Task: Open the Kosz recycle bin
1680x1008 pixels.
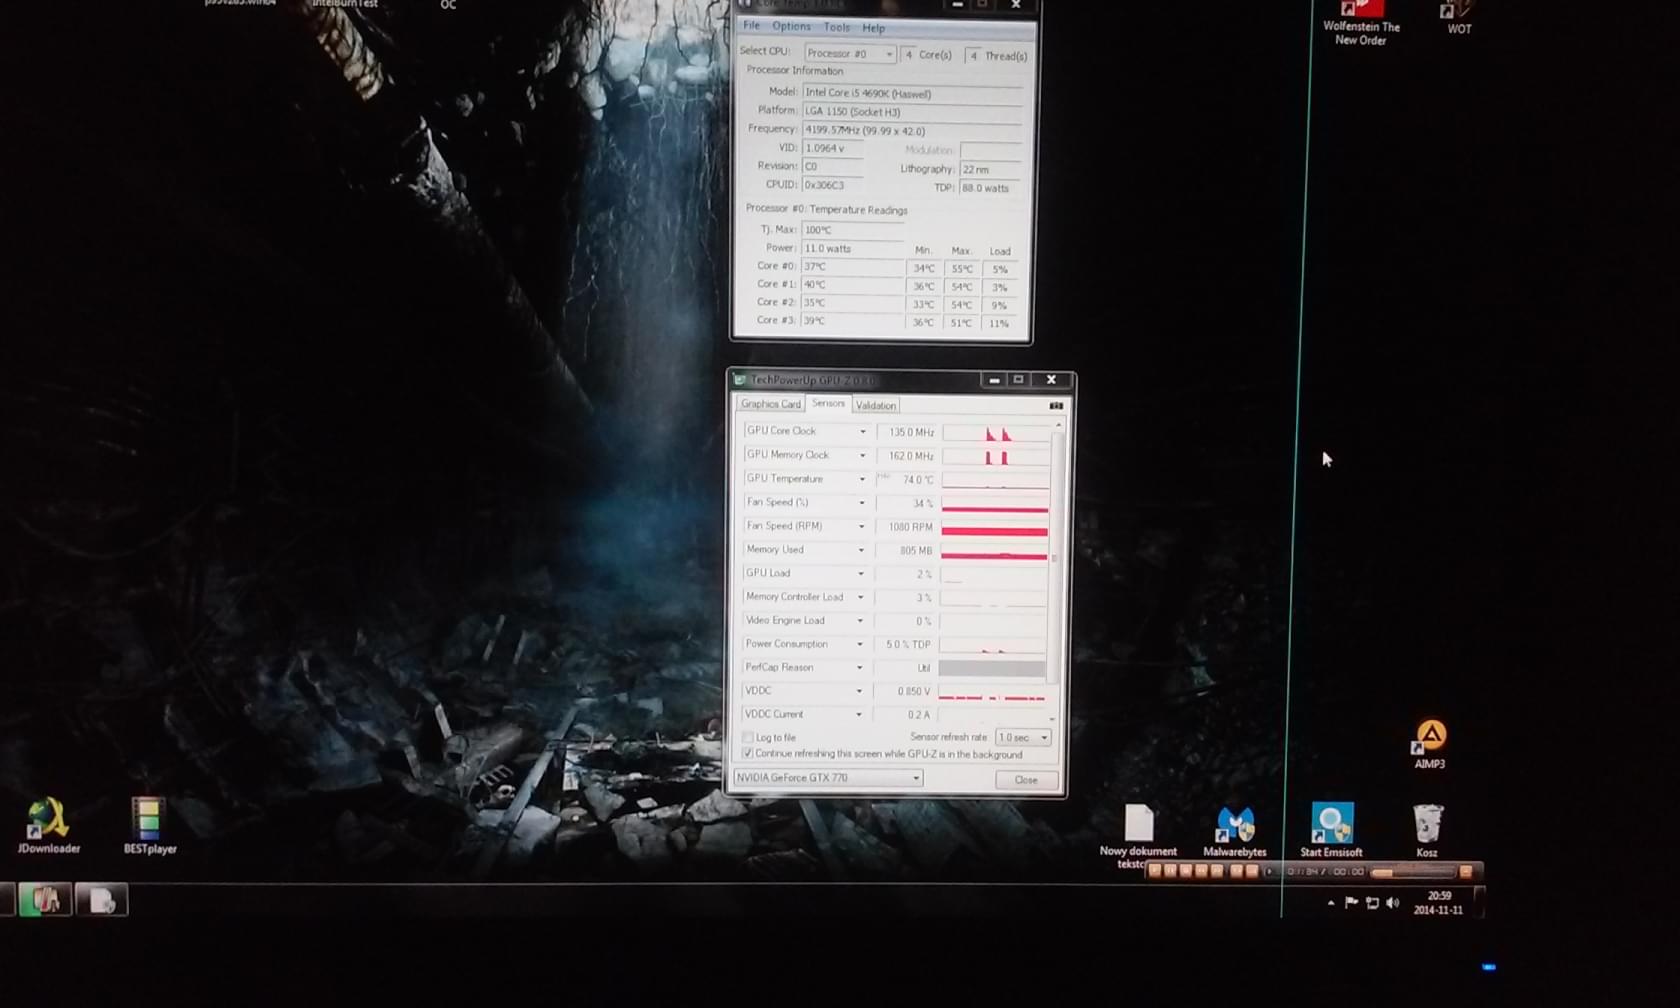Action: 1427,830
